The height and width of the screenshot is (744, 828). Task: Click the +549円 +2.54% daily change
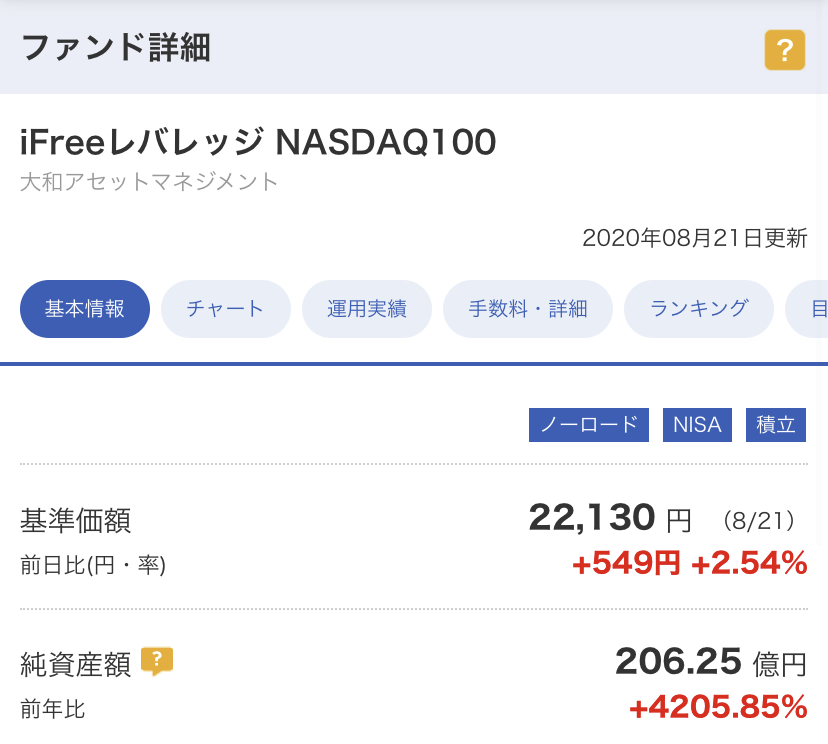689,564
